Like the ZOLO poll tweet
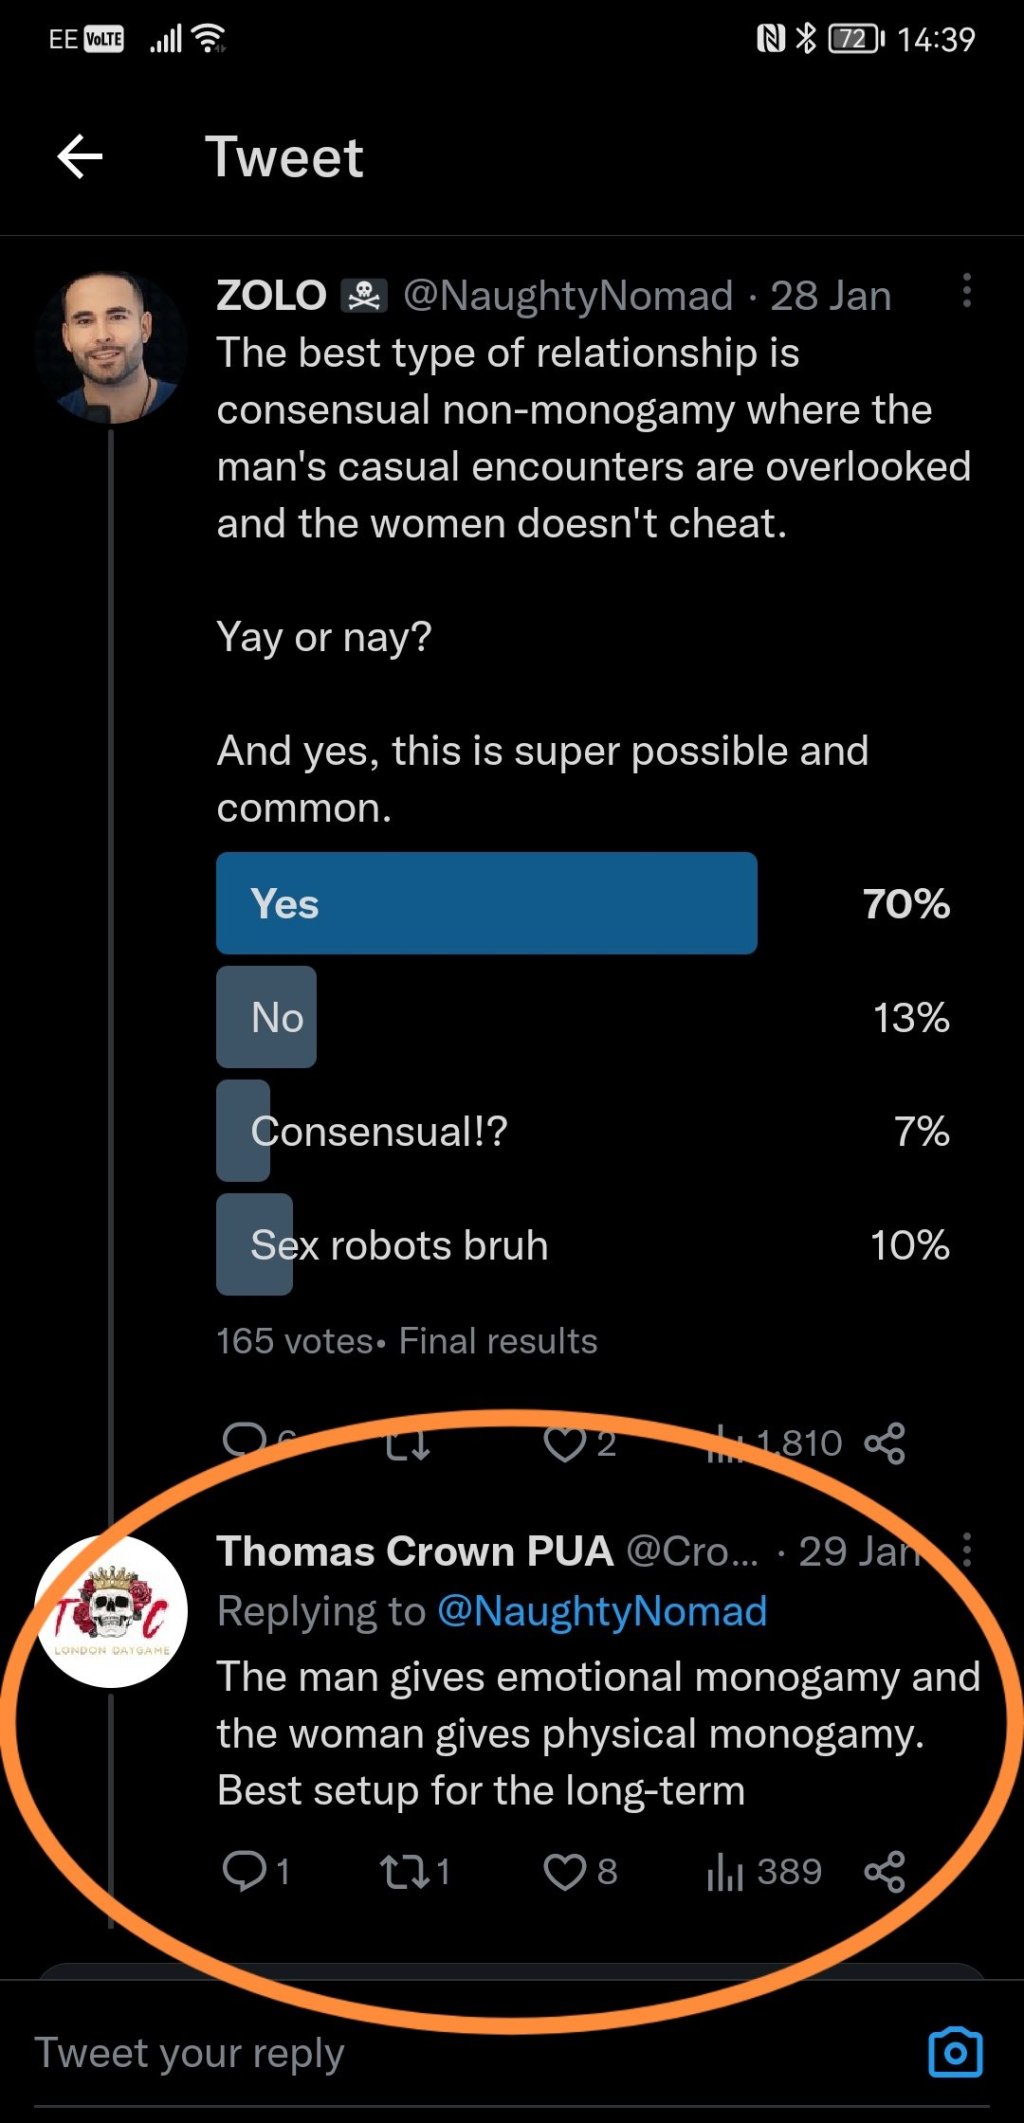The height and width of the screenshot is (2123, 1024). [x=565, y=1444]
